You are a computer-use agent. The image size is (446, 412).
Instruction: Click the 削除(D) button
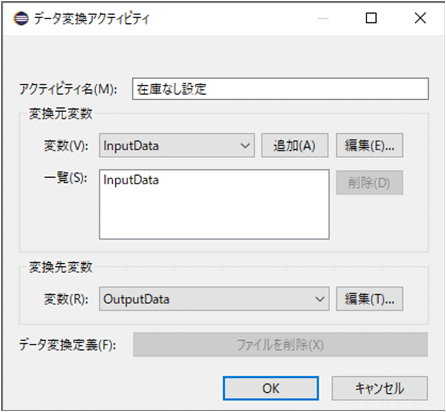pyautogui.click(x=369, y=183)
